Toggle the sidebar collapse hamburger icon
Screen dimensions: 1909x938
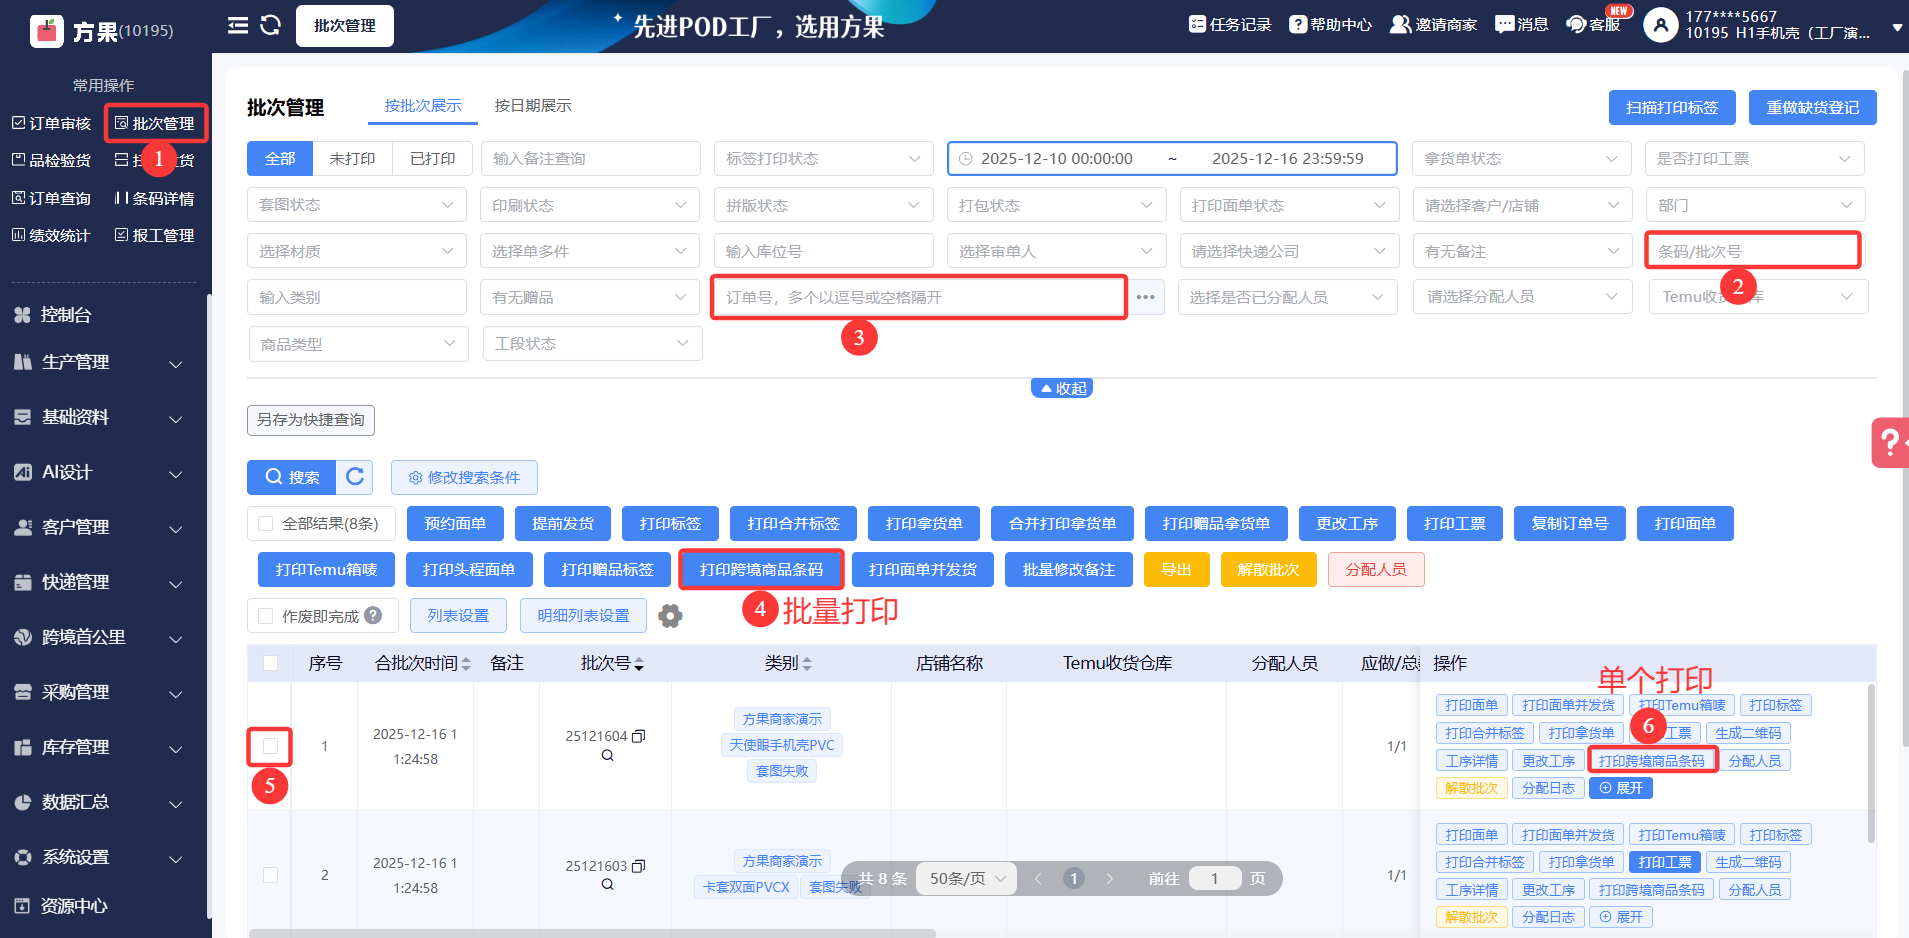tap(238, 25)
